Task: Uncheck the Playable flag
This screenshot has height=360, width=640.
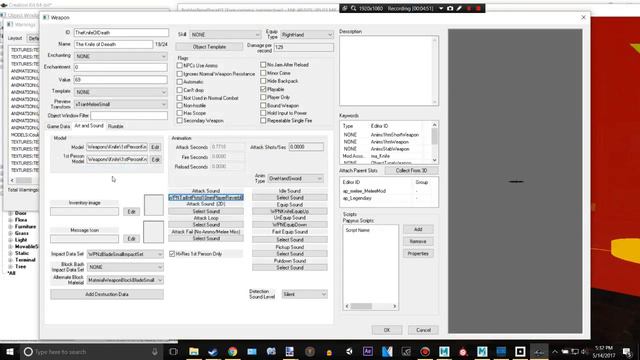Action: click(x=263, y=89)
